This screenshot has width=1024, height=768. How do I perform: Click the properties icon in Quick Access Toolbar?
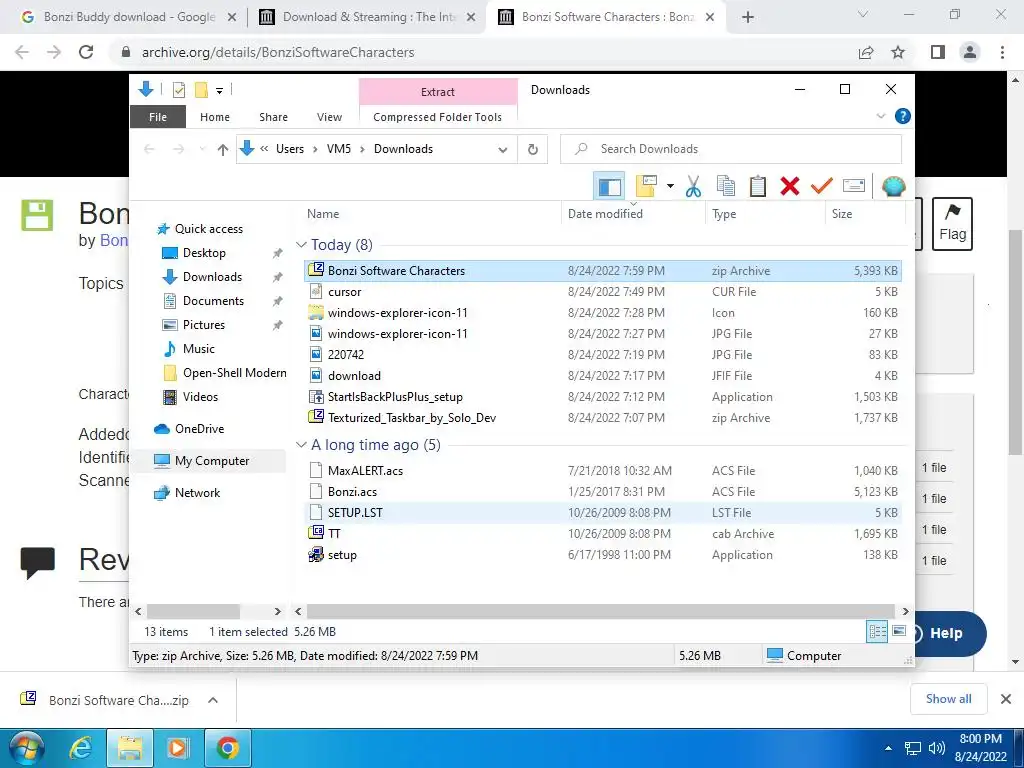(178, 90)
